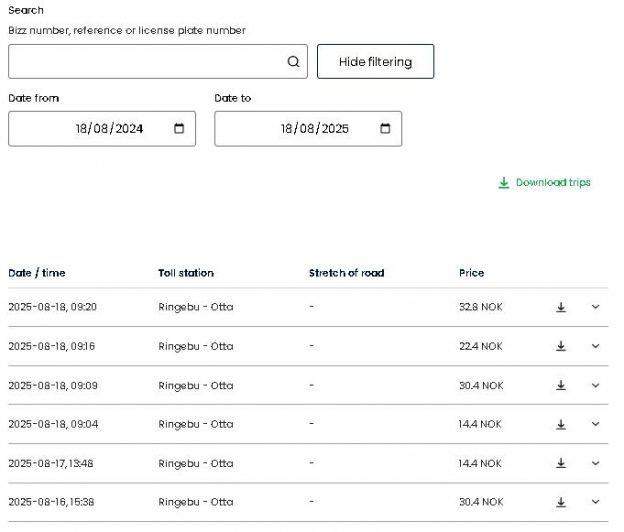Expand details of the 22.4 NOK trip
Viewport: 624px width, 532px height.
point(595,346)
